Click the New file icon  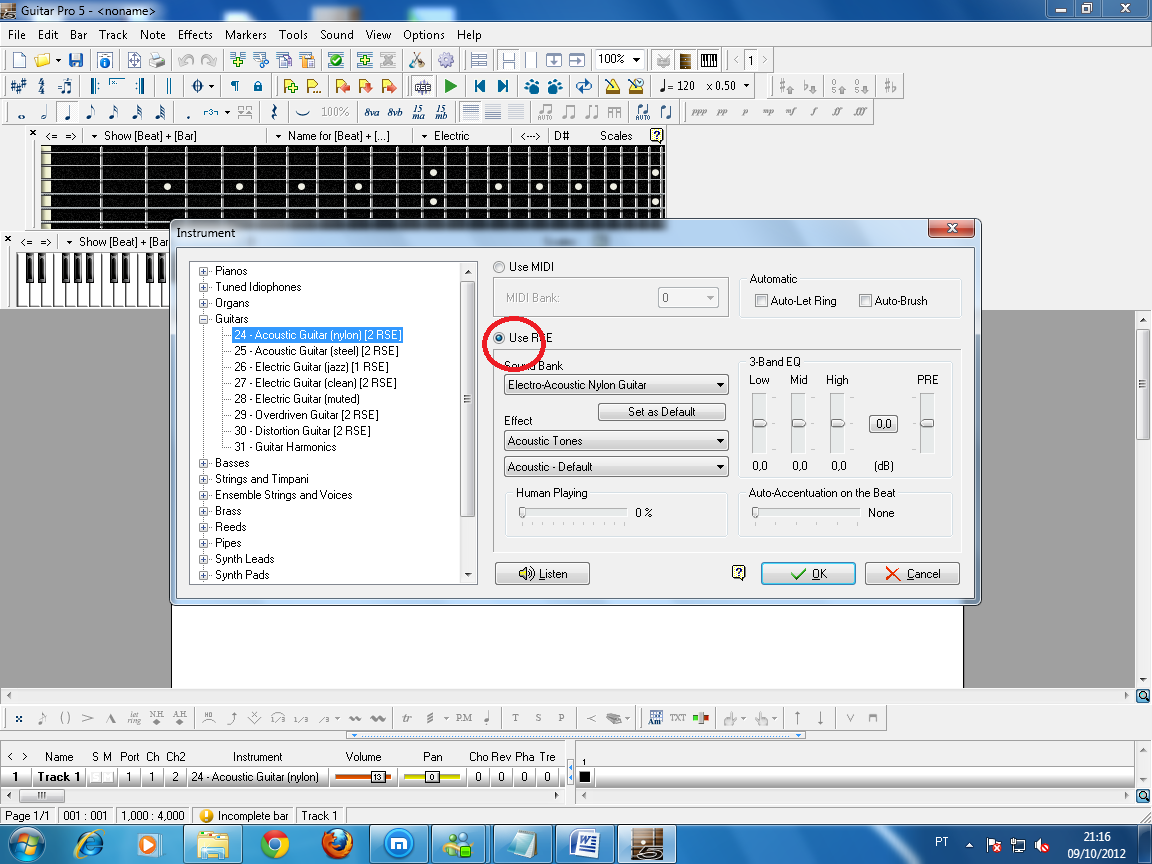tap(20, 60)
